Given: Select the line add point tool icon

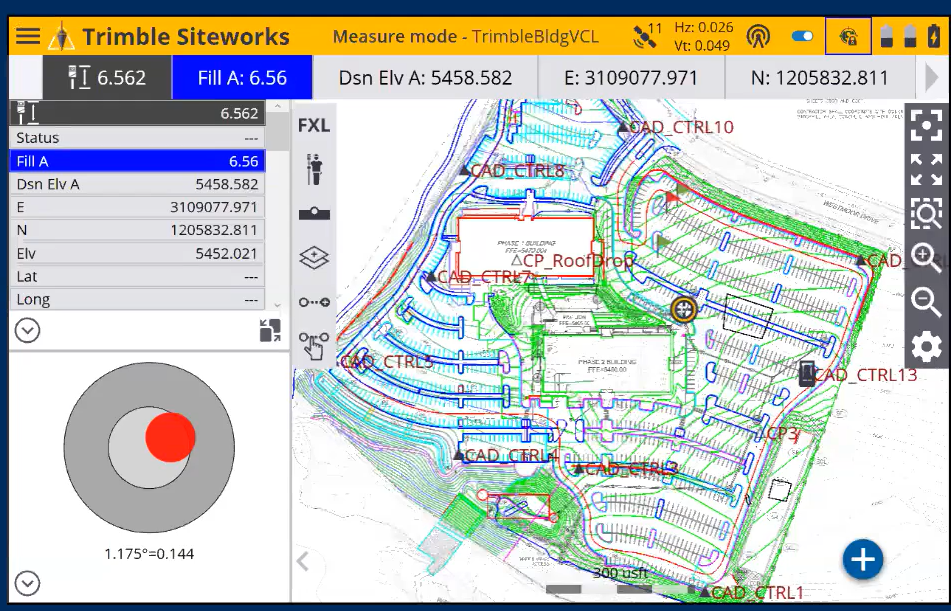Looking at the screenshot, I should click(314, 302).
